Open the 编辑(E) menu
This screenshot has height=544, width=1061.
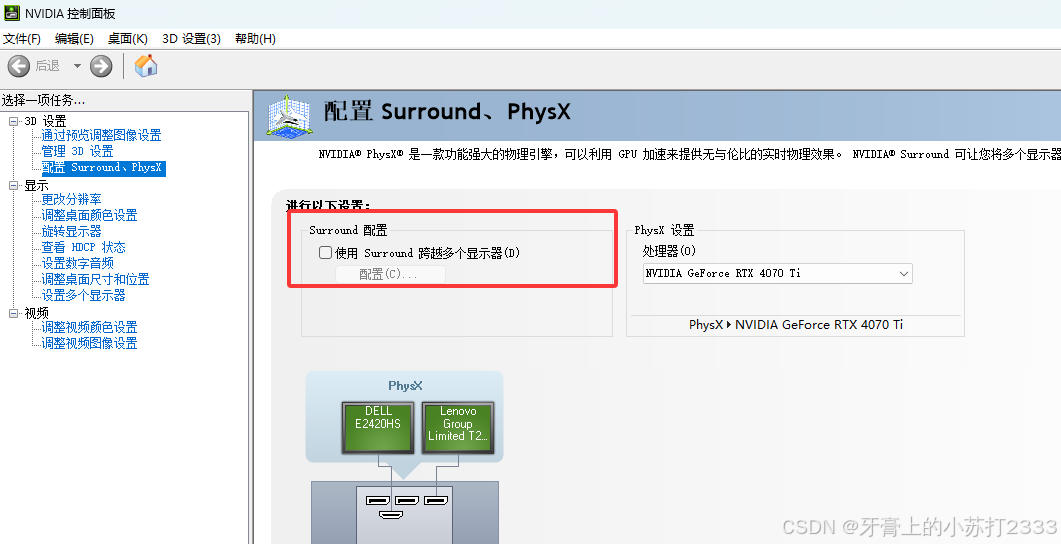coord(74,39)
